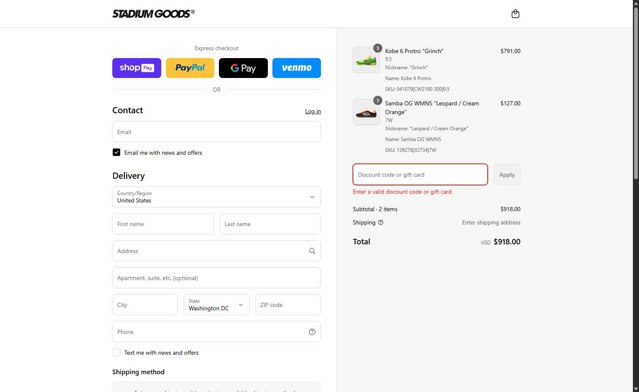Click the address search magnifier icon
The width and height of the screenshot is (639, 392).
[312, 251]
